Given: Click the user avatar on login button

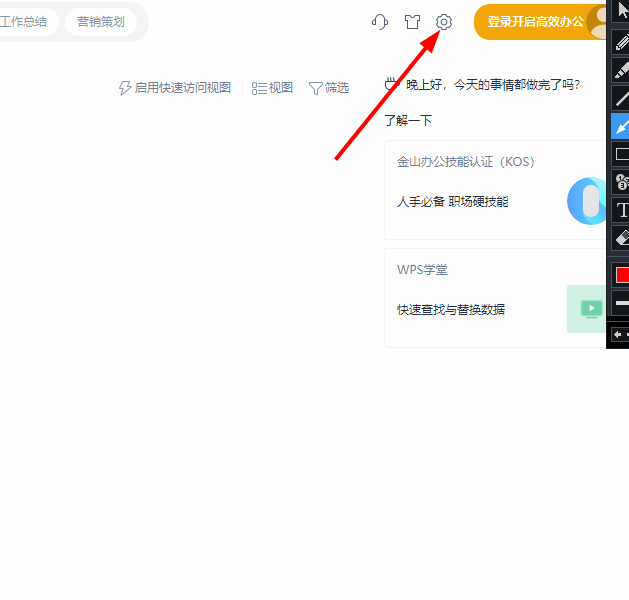Looking at the screenshot, I should [x=597, y=22].
